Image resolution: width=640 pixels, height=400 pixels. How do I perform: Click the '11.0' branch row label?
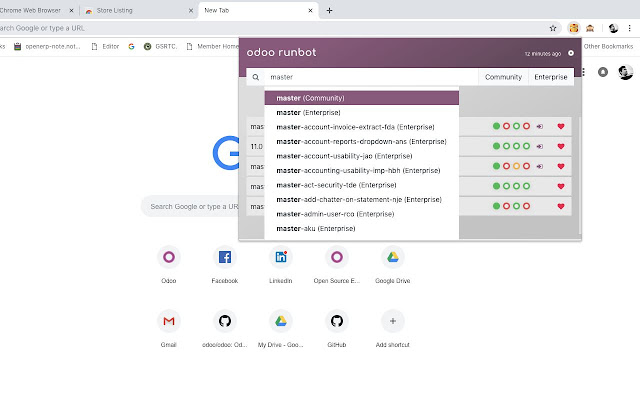pyautogui.click(x=257, y=146)
